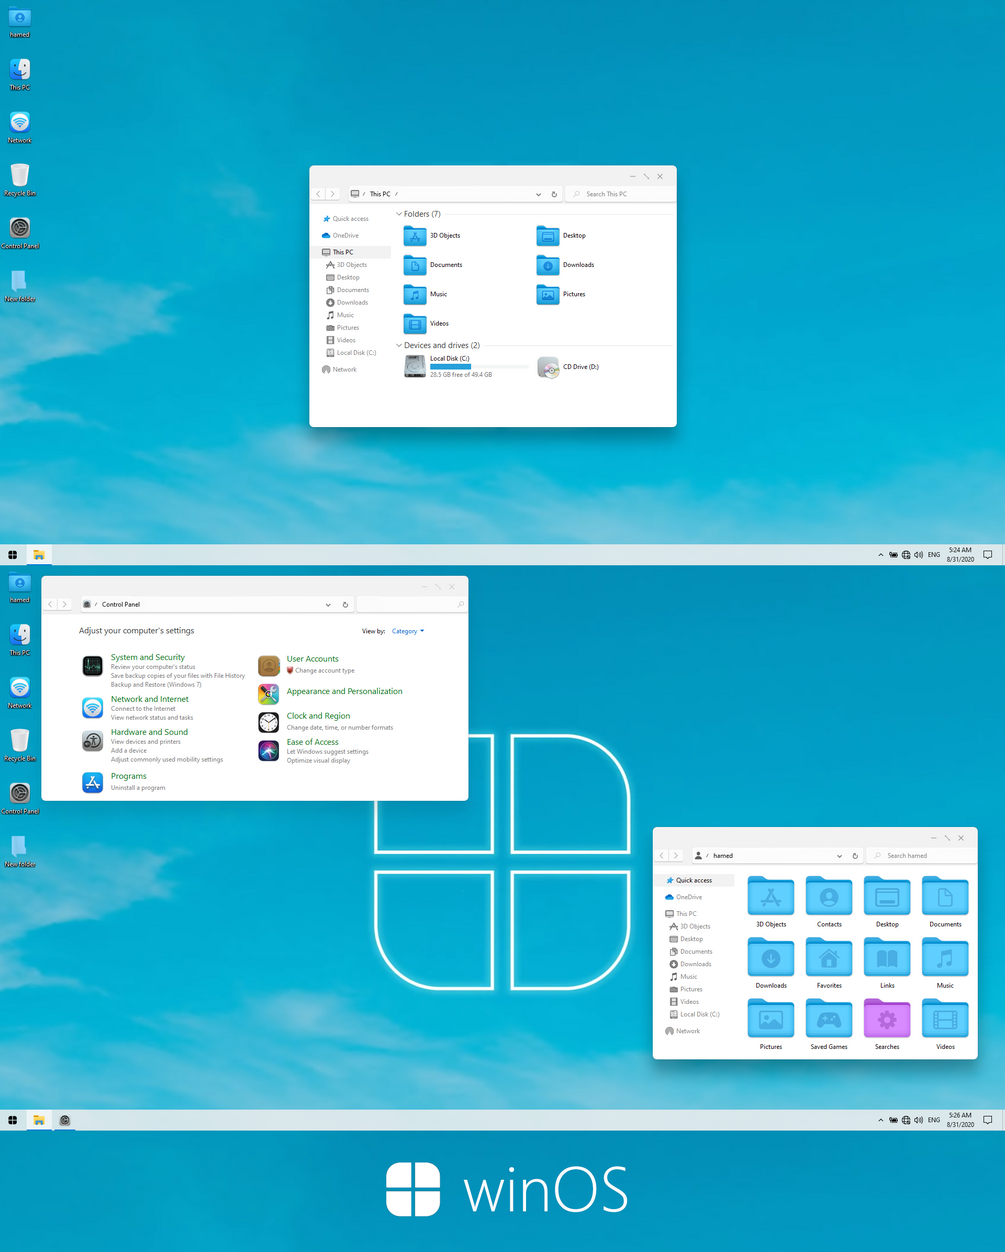The image size is (1005, 1252).
Task: Go back in the hamed window
Action: click(x=662, y=856)
